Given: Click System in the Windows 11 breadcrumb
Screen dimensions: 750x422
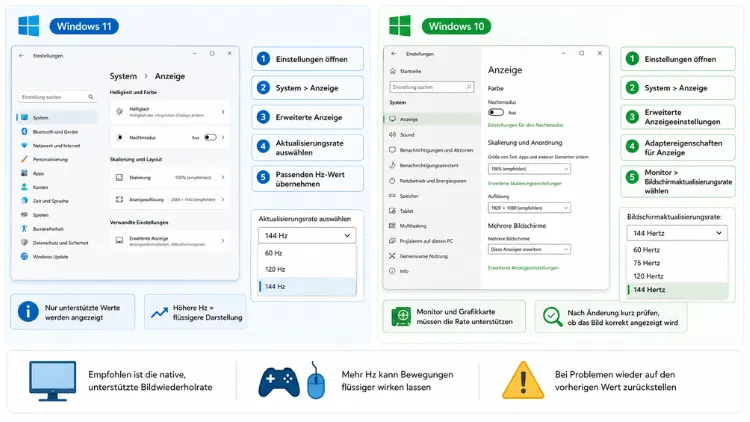Looking at the screenshot, I should tap(123, 76).
